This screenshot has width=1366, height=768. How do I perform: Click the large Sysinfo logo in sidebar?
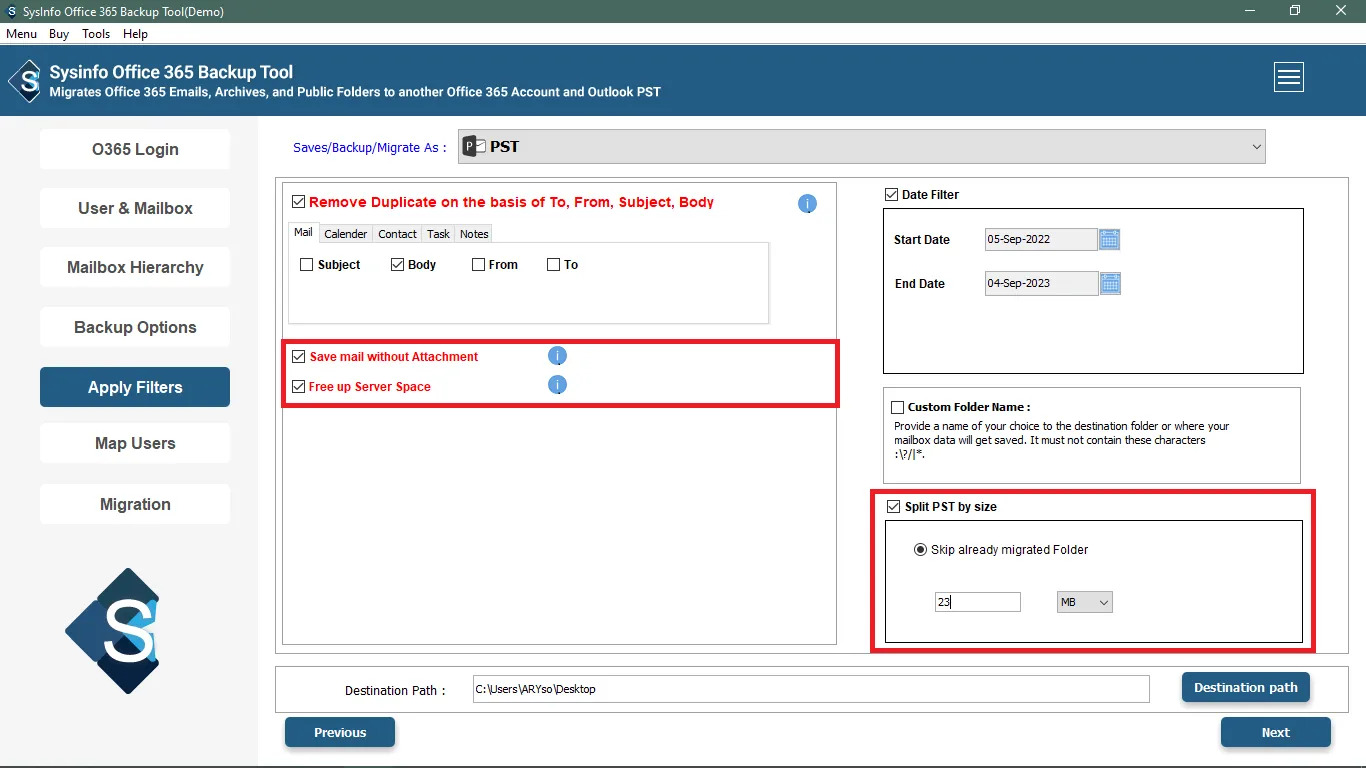[x=113, y=631]
